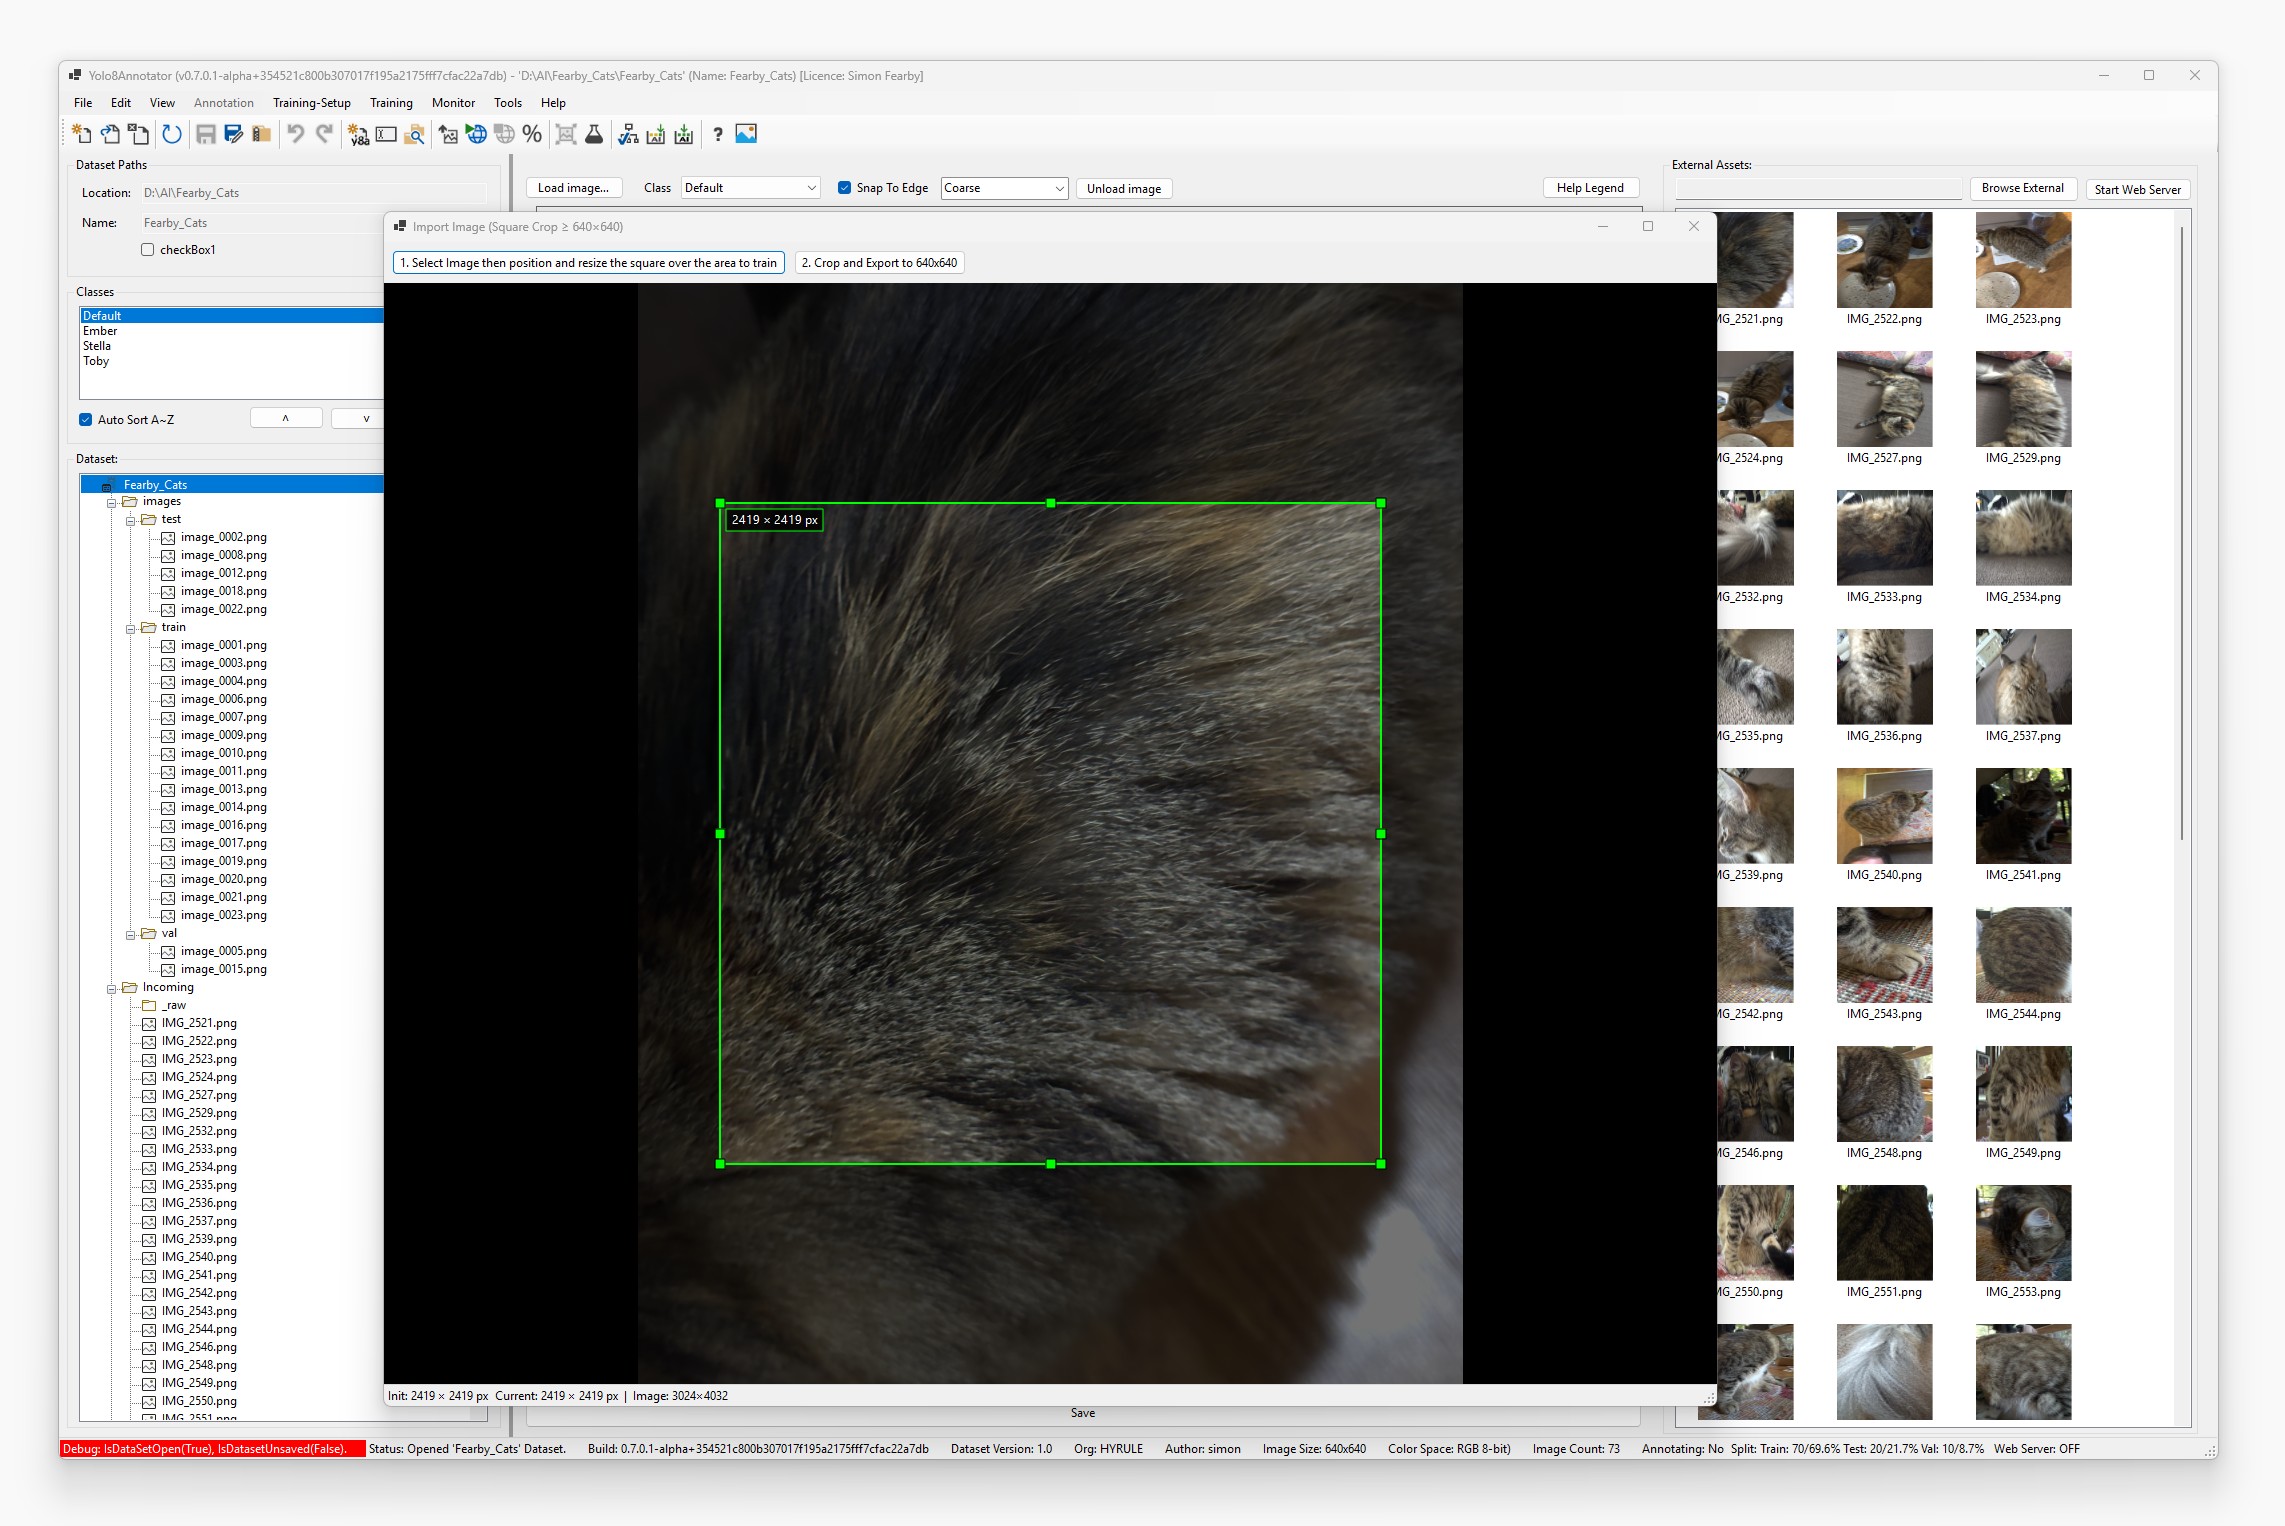Viewport: 2285px width, 1526px height.
Task: Open the Training-Setup menu
Action: pos(311,103)
